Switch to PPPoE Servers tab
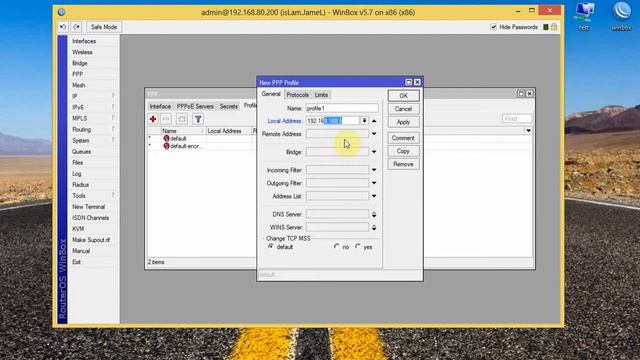The height and width of the screenshot is (360, 640). 195,106
